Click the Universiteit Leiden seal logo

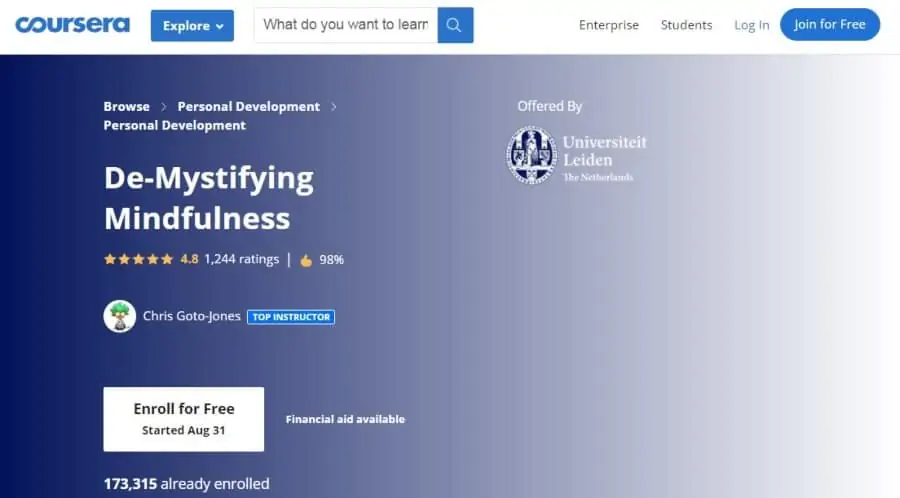pyautogui.click(x=532, y=155)
